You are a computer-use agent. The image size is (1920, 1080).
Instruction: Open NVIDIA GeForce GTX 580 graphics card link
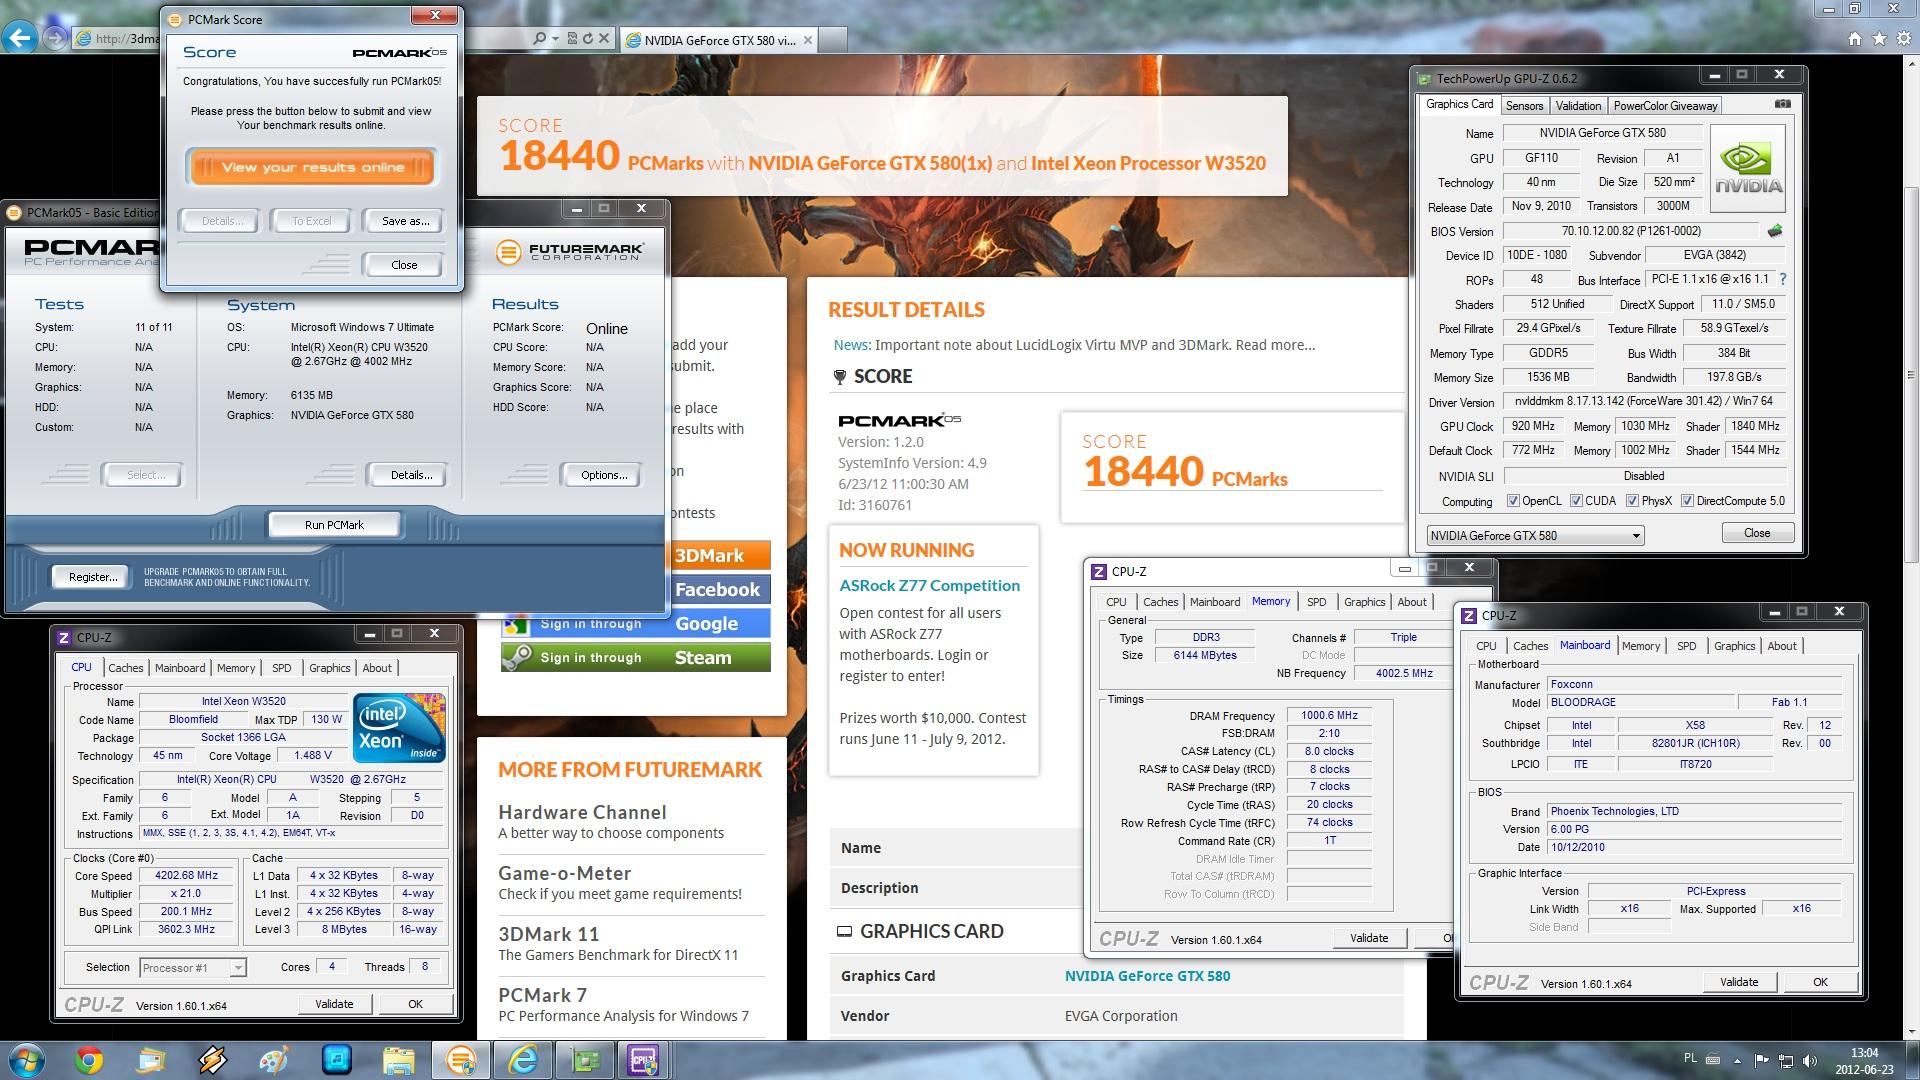pos(1147,976)
